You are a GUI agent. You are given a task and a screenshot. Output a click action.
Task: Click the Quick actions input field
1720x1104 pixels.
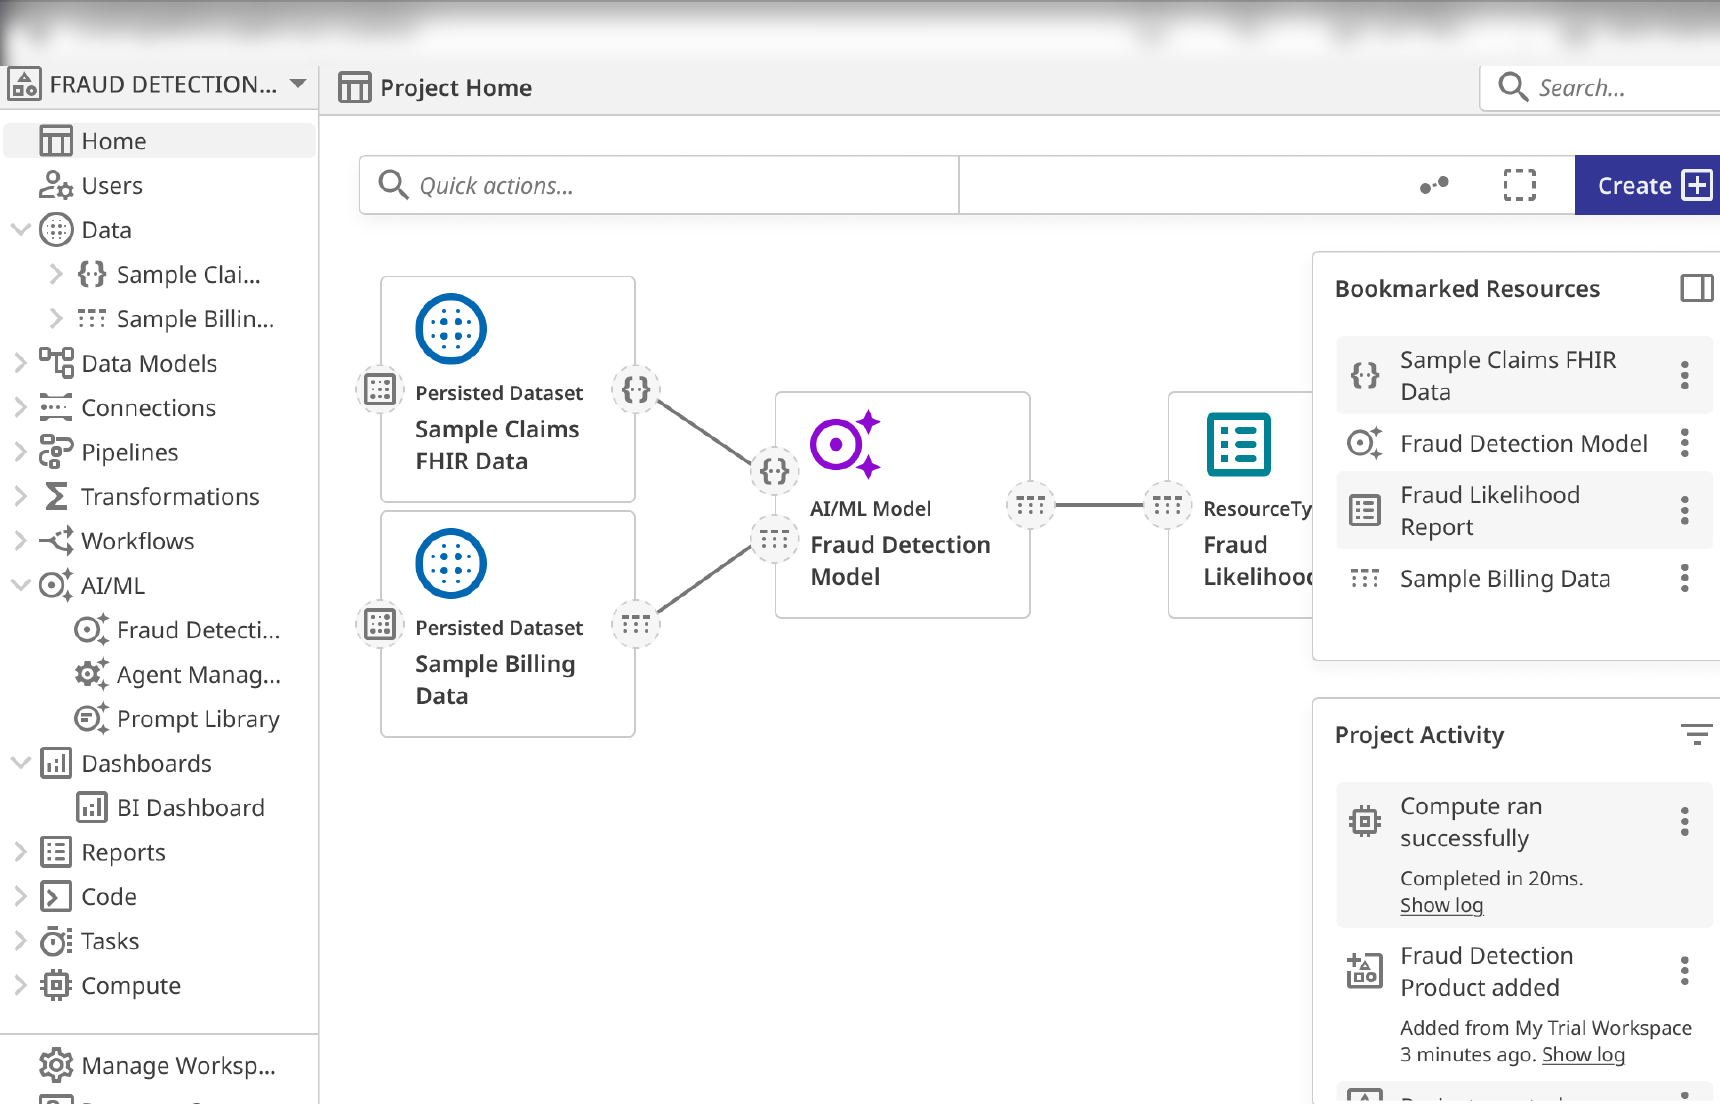click(x=659, y=185)
